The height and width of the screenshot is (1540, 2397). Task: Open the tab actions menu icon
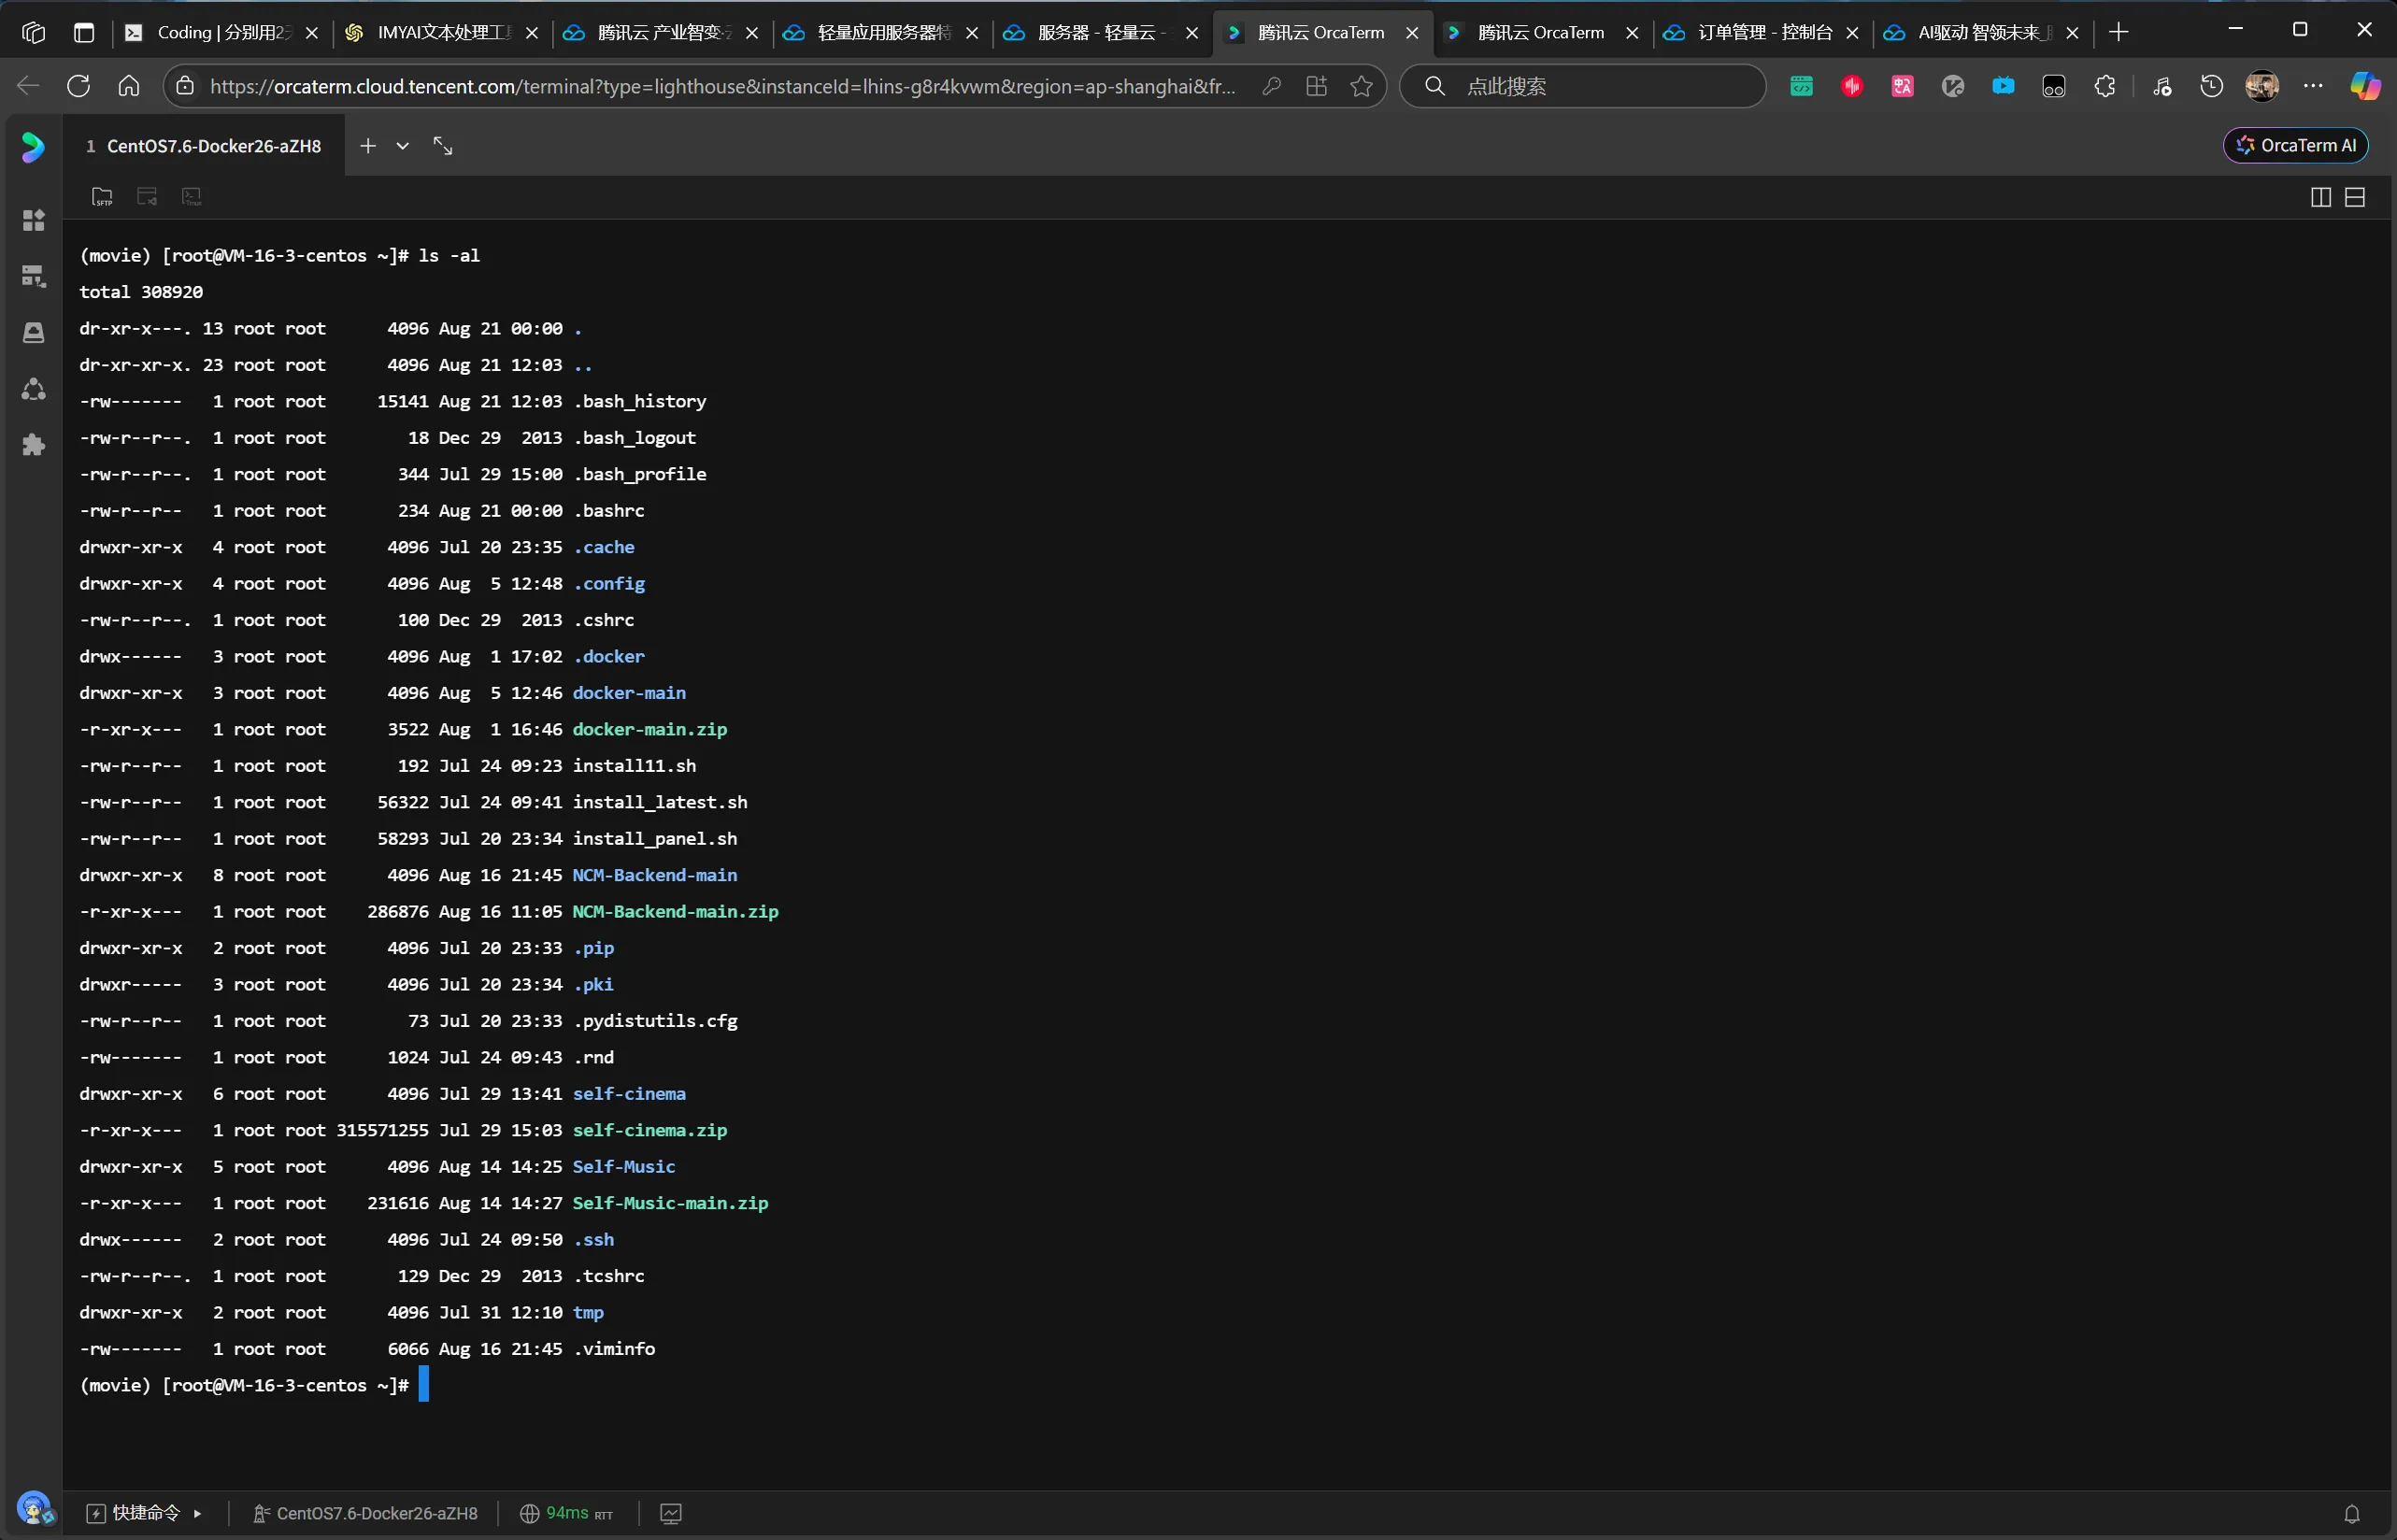(x=84, y=33)
